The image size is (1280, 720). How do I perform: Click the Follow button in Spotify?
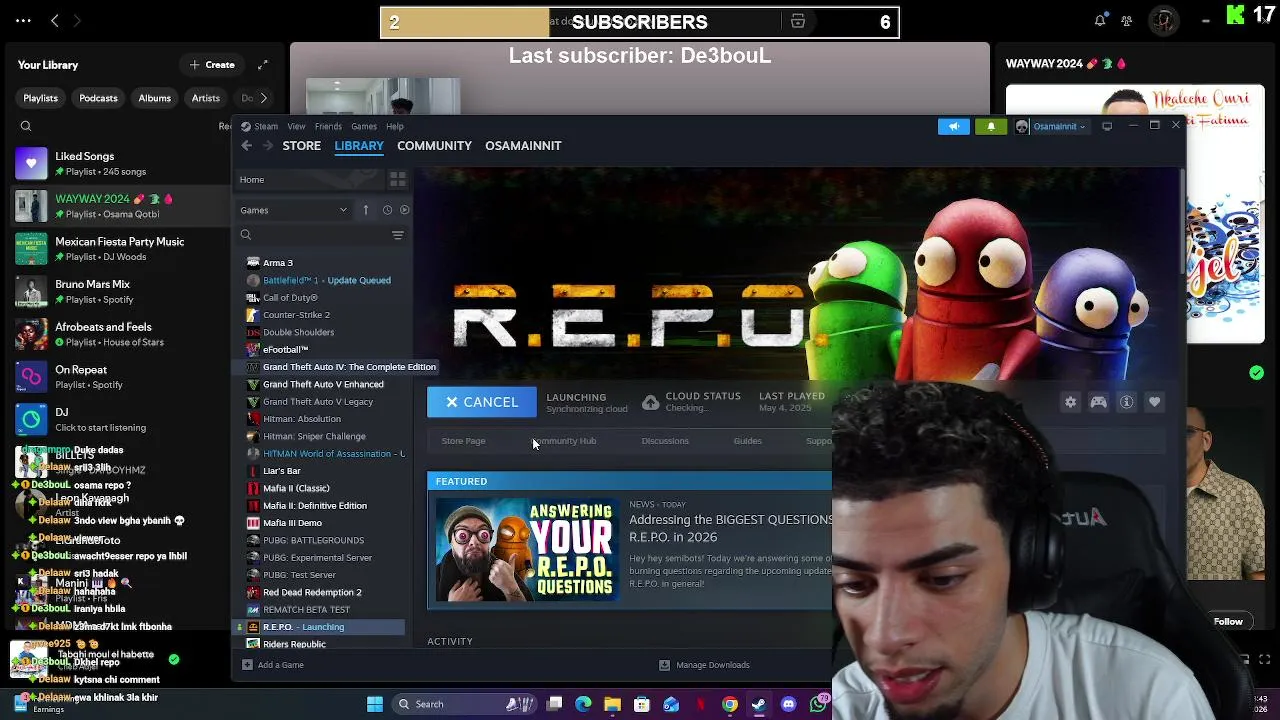point(1228,622)
